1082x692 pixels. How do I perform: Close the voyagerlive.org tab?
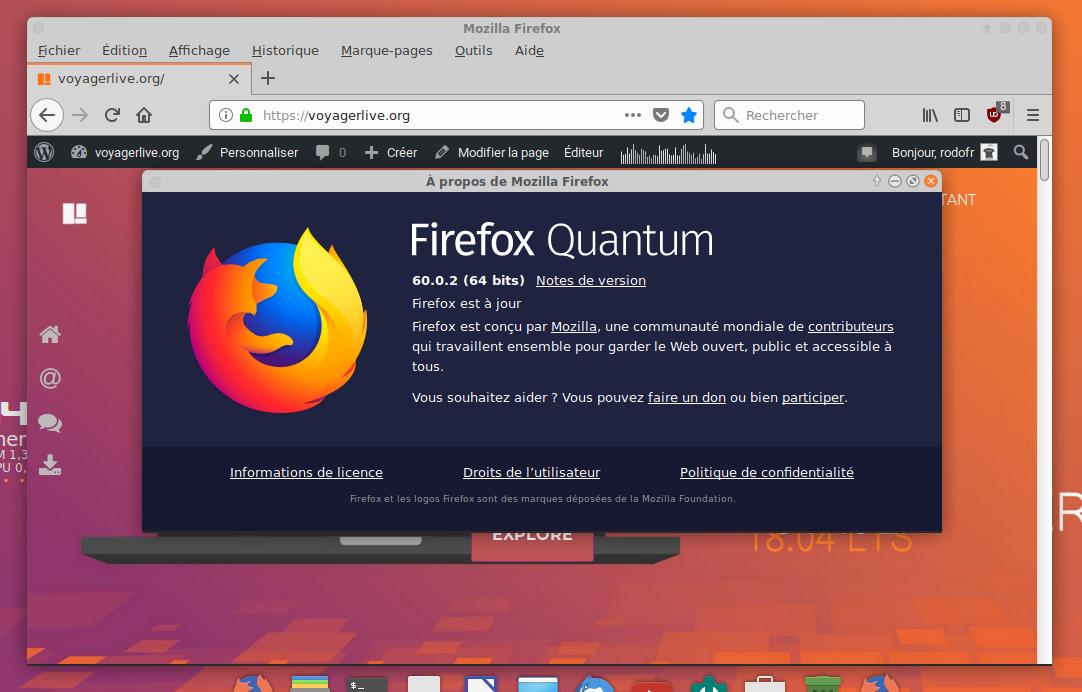click(234, 79)
